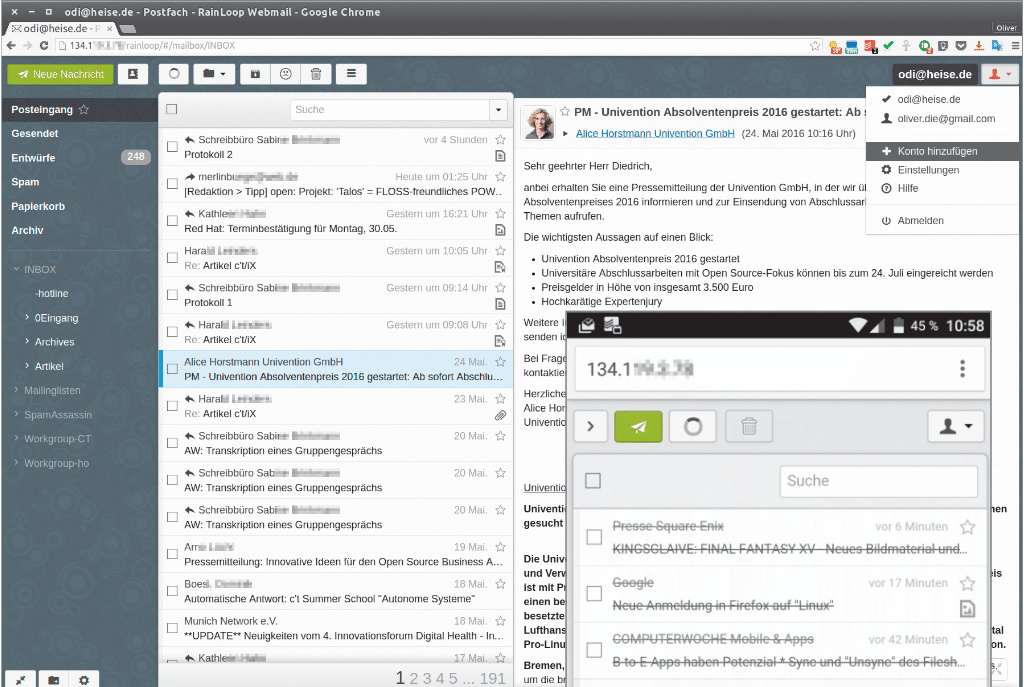Open the search options dropdown arrow
The image size is (1024, 687).
[x=498, y=110]
